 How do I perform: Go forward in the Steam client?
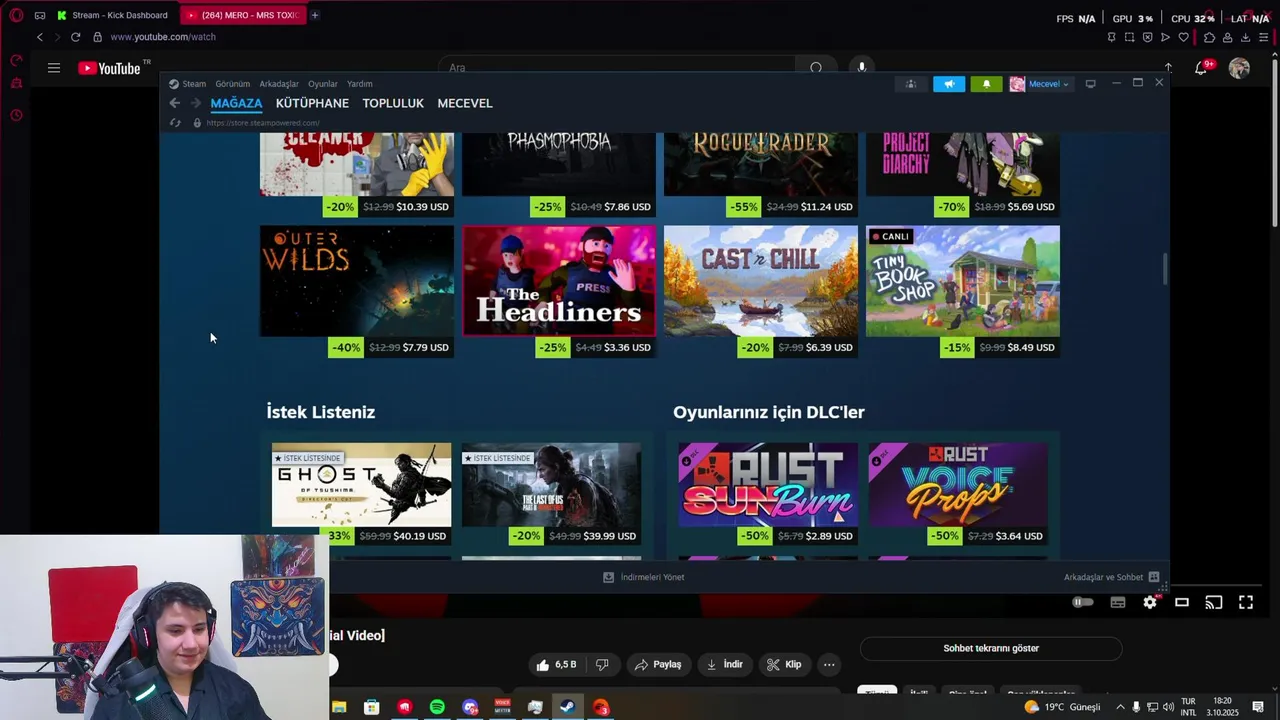click(x=196, y=103)
